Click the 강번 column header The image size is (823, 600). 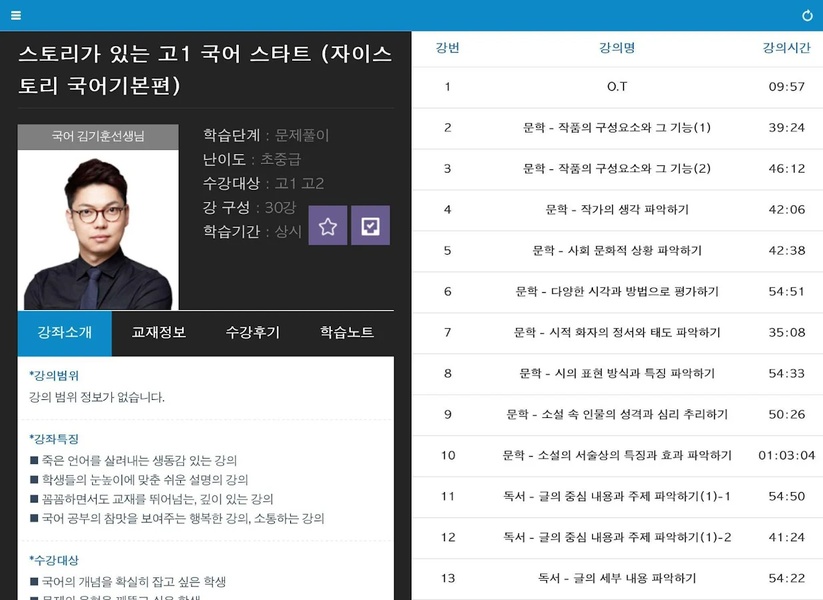click(x=447, y=48)
